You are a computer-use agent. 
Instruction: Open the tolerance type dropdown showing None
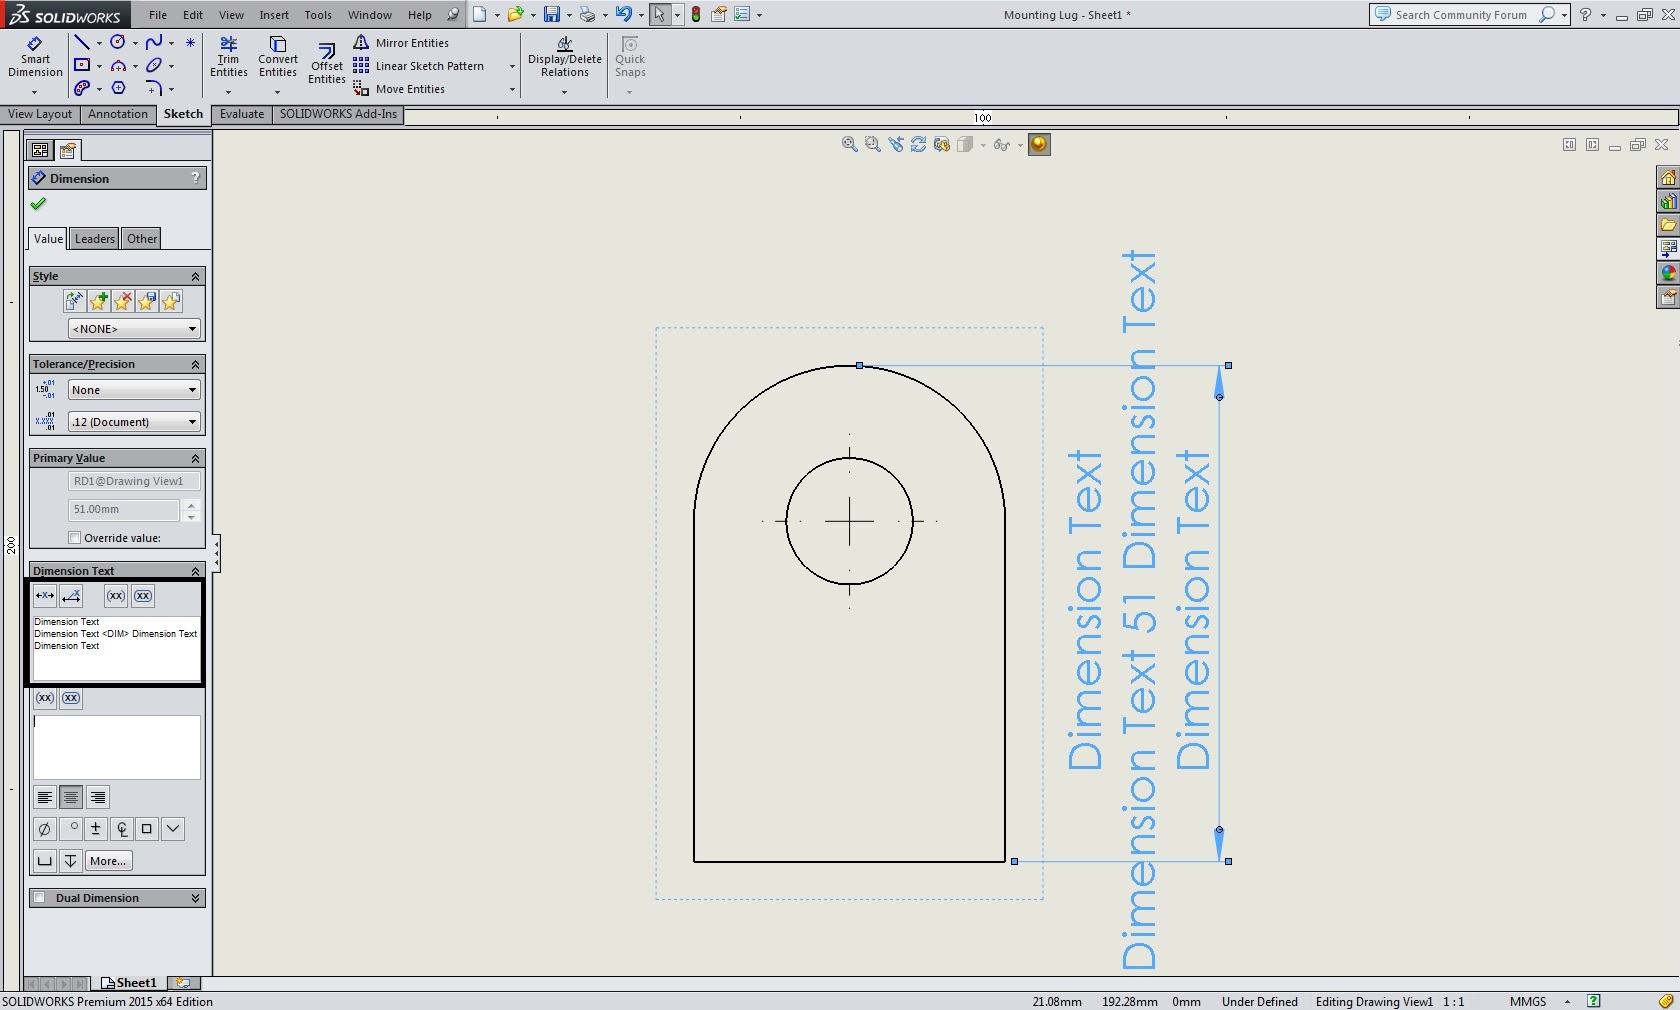coord(134,390)
